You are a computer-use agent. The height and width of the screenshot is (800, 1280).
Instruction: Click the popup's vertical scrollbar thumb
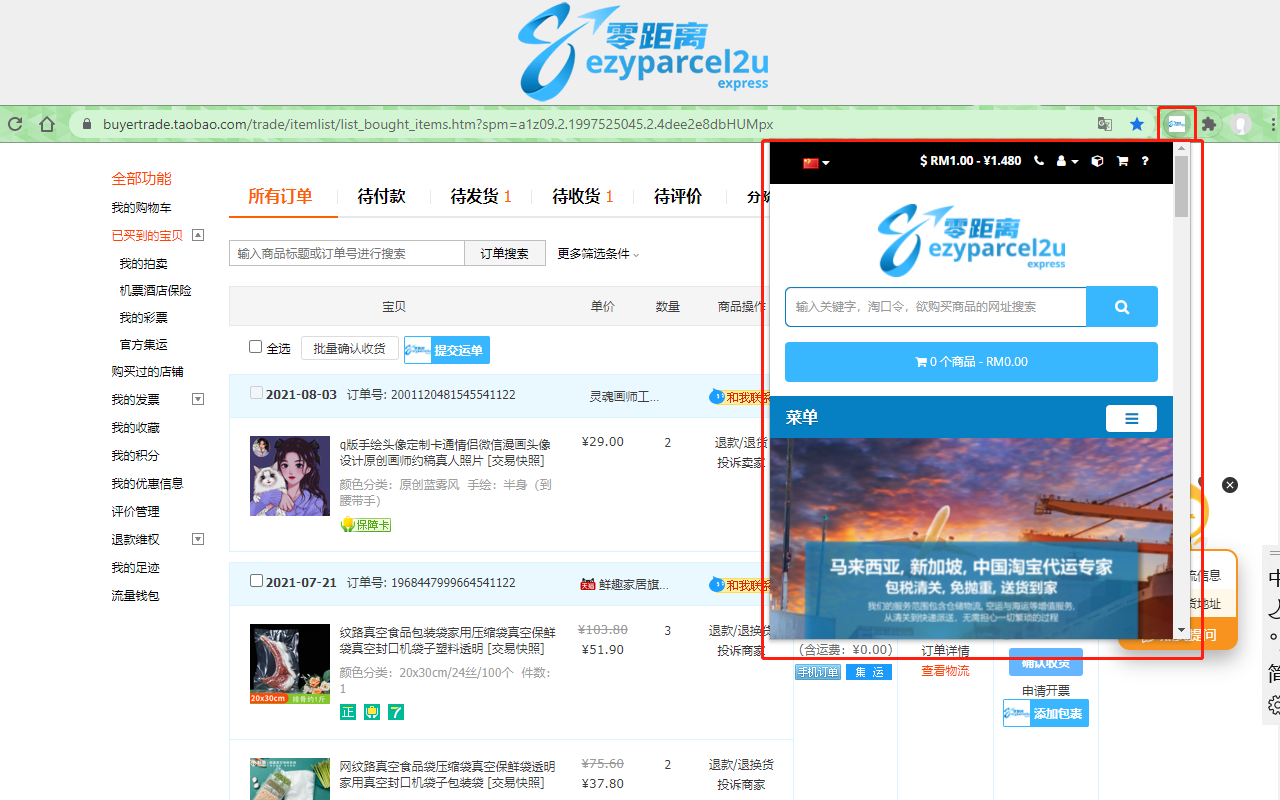[x=1181, y=187]
